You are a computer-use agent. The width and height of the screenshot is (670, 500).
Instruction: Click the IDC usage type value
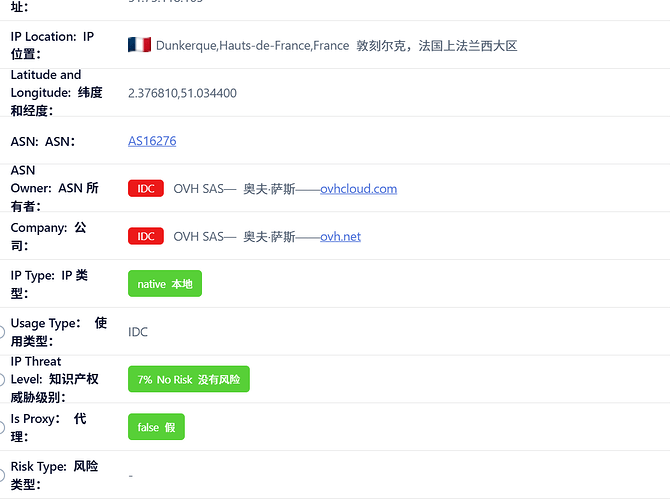pos(138,332)
